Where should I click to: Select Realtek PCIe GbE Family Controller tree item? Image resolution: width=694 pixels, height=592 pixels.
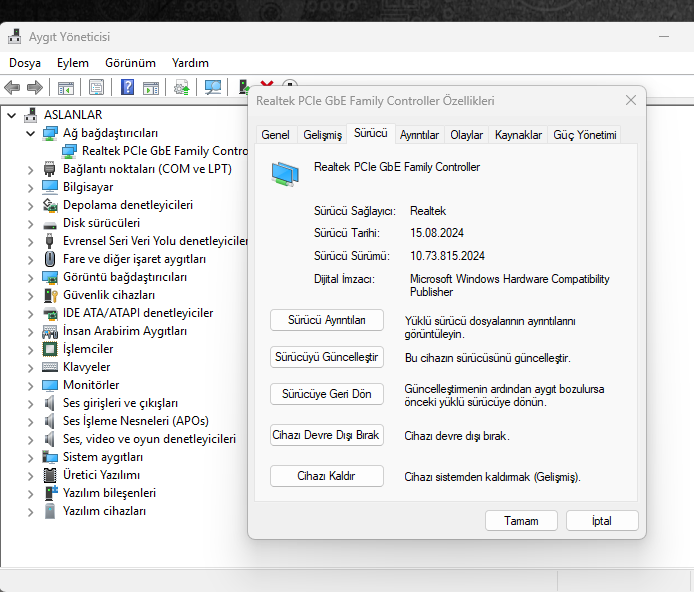[x=164, y=151]
